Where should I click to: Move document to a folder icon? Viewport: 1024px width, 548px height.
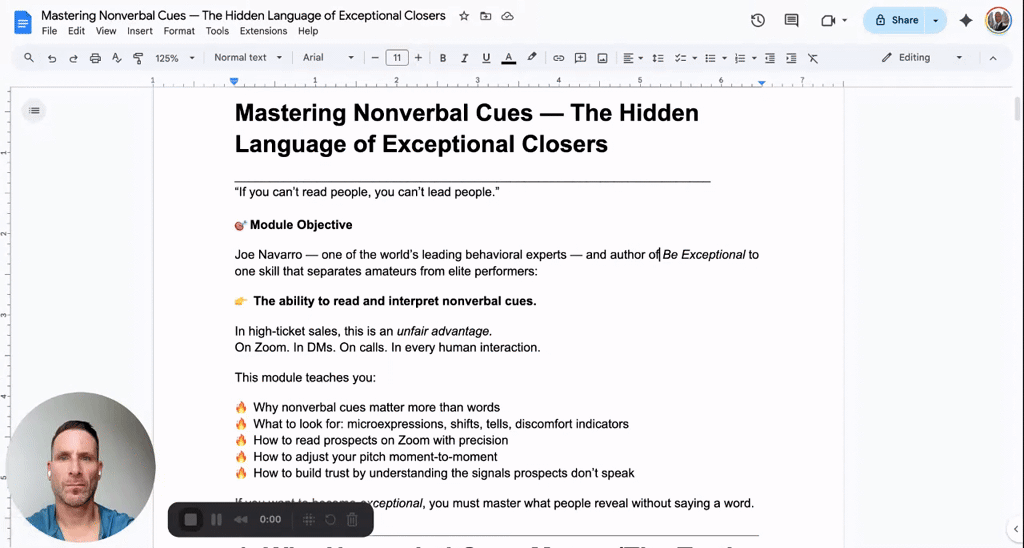pos(485,16)
